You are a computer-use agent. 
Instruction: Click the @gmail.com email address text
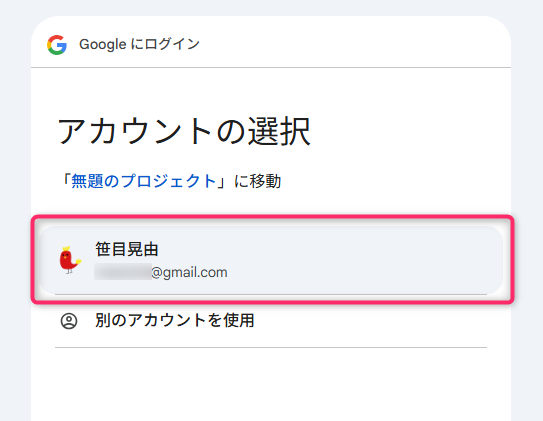[189, 272]
